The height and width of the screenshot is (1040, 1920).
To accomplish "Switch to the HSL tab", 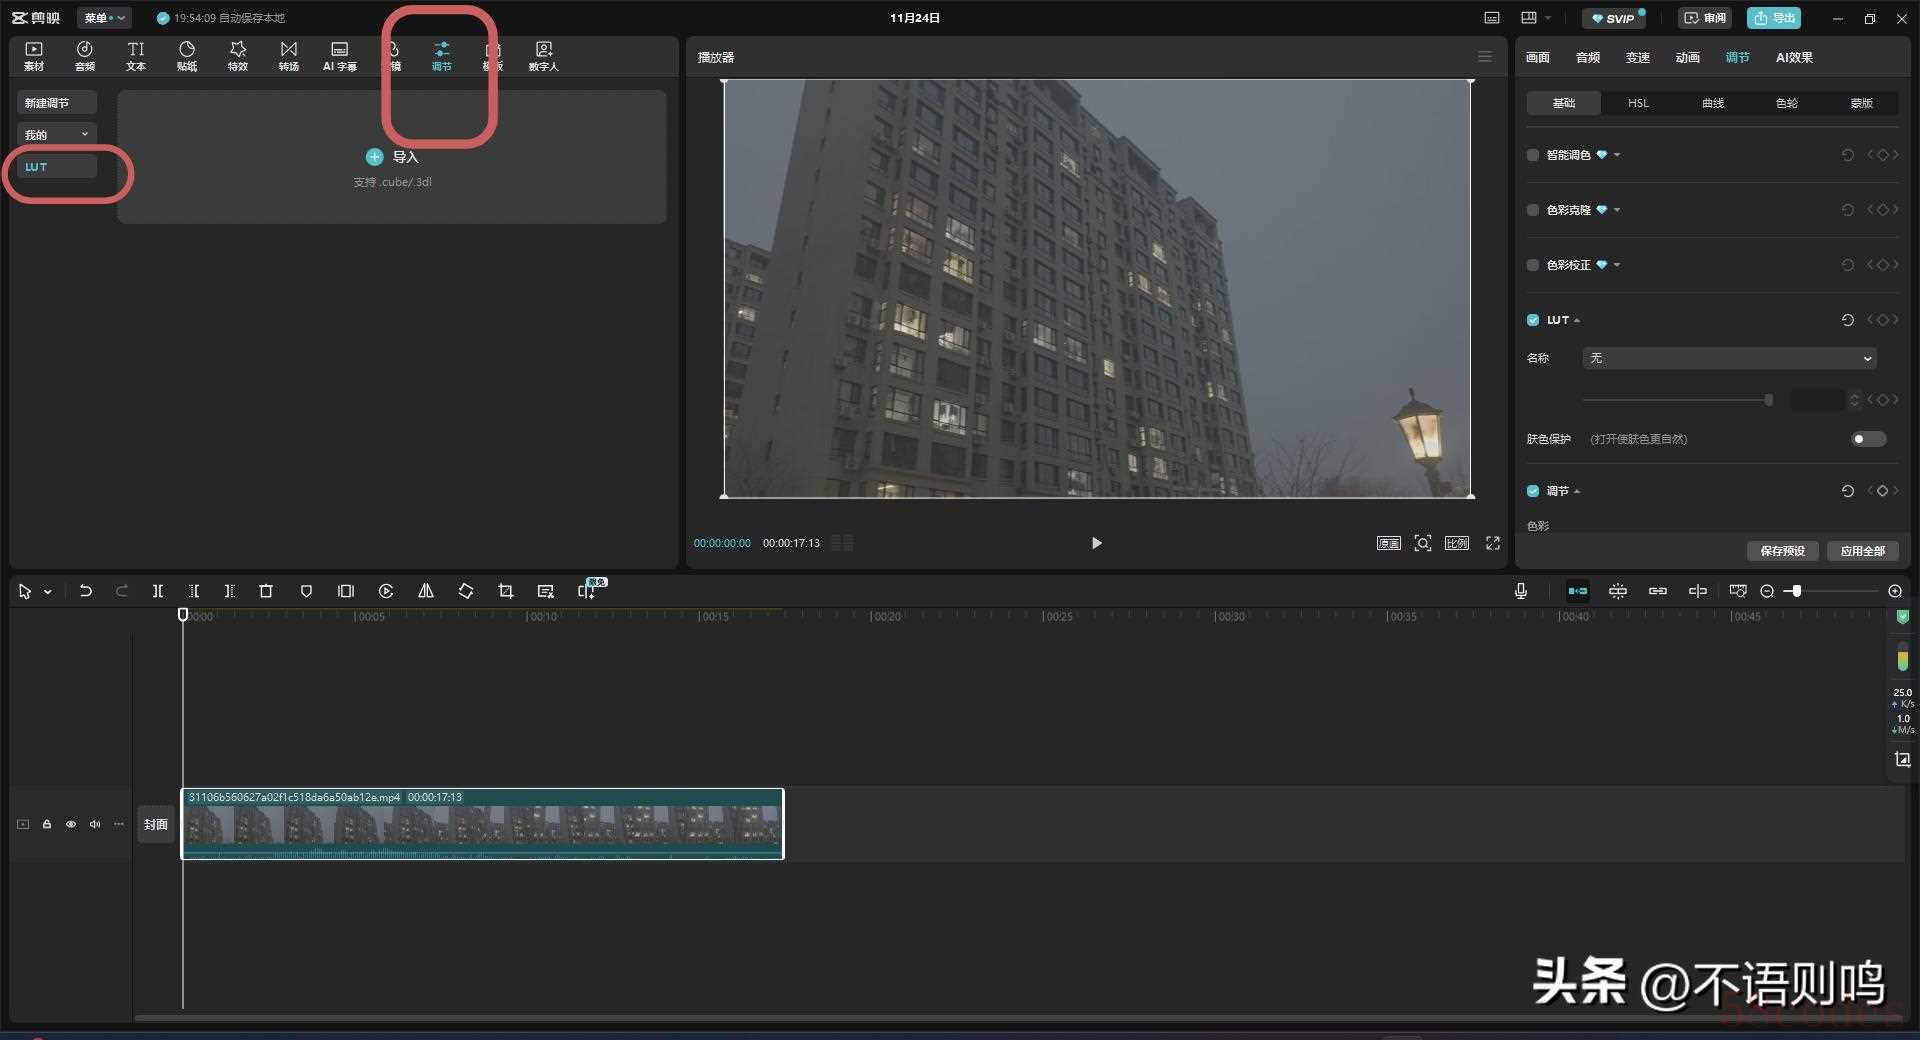I will click(1638, 103).
